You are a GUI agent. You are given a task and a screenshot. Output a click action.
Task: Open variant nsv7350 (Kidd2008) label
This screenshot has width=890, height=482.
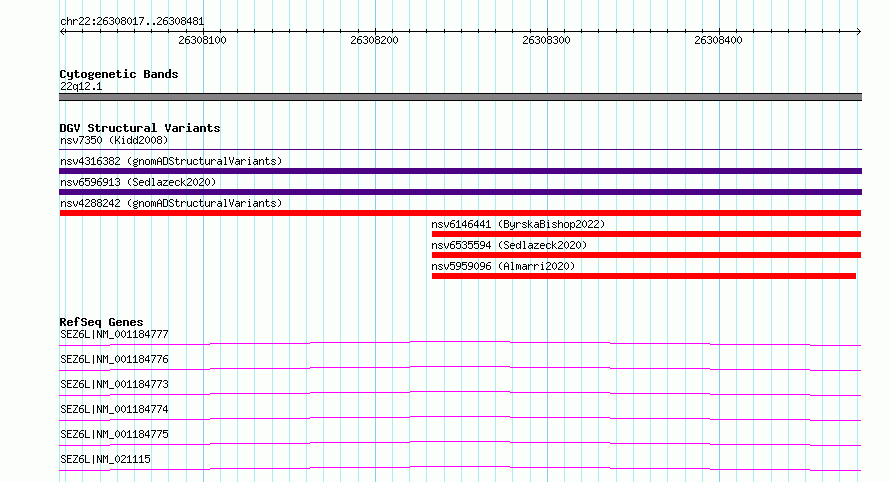(114, 140)
